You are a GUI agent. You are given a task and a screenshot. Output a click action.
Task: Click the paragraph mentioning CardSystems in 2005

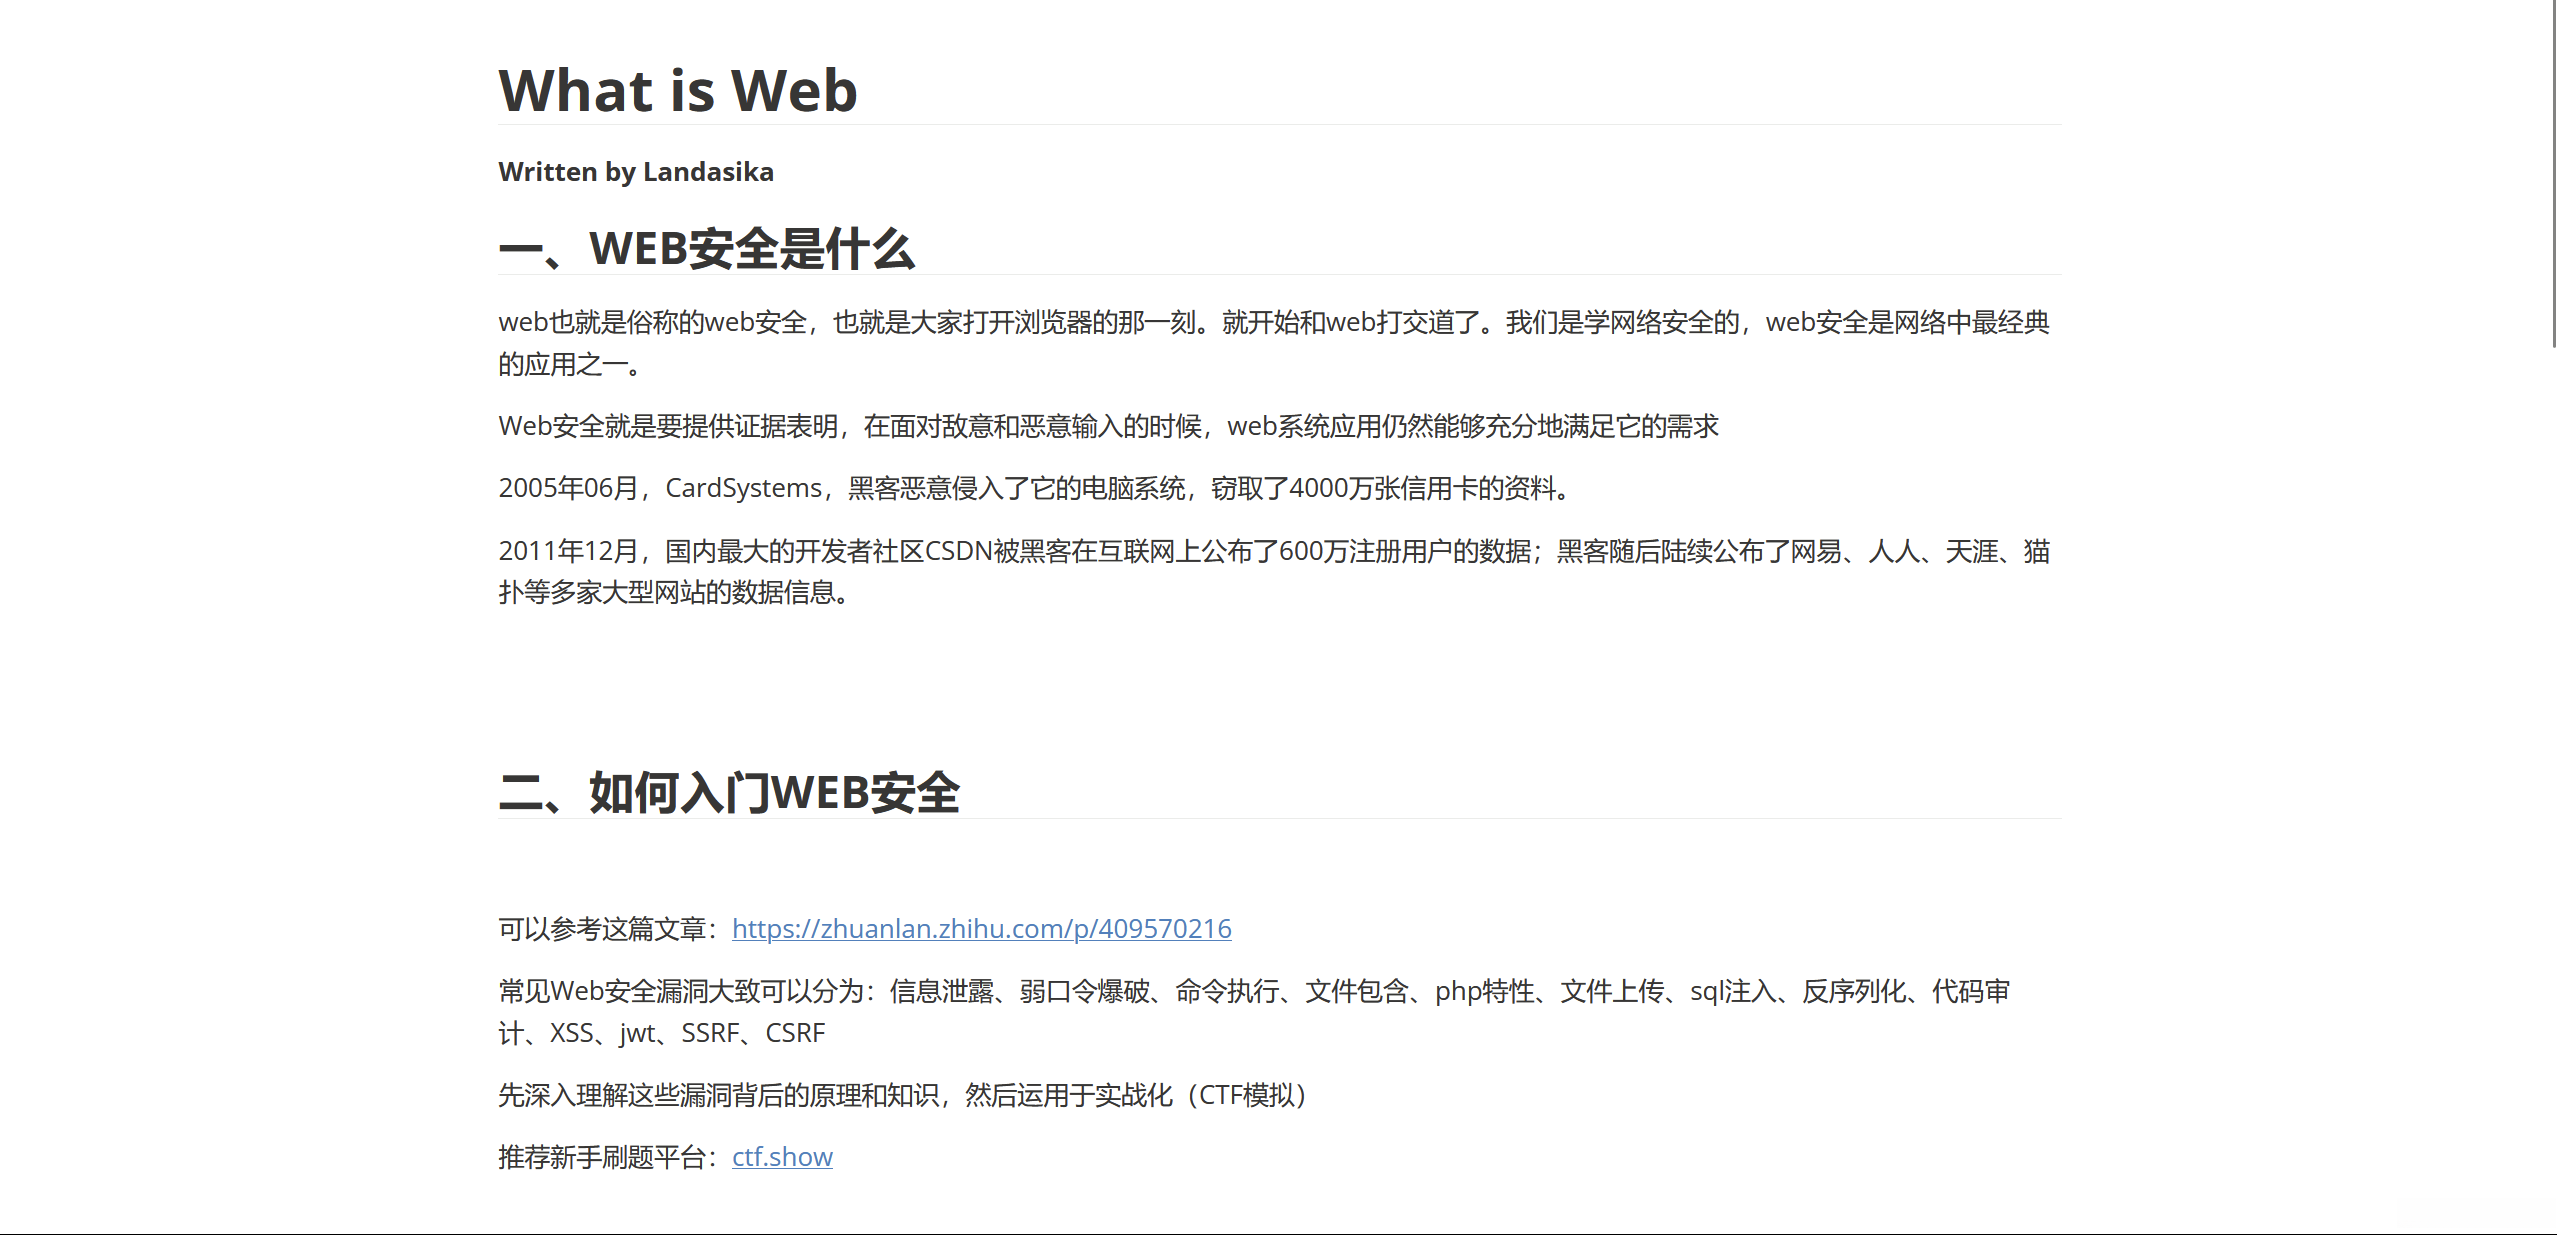[x=1035, y=488]
